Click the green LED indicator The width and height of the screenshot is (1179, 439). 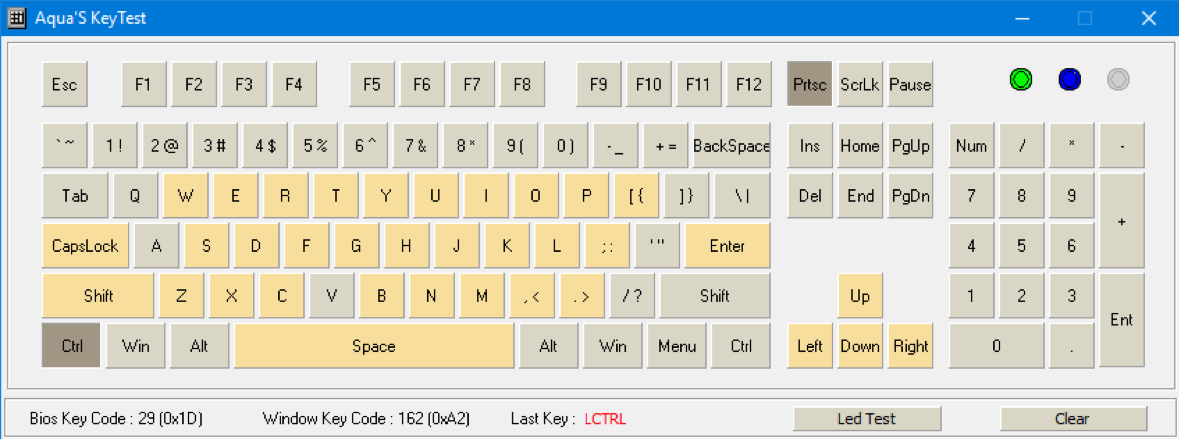coord(1020,79)
